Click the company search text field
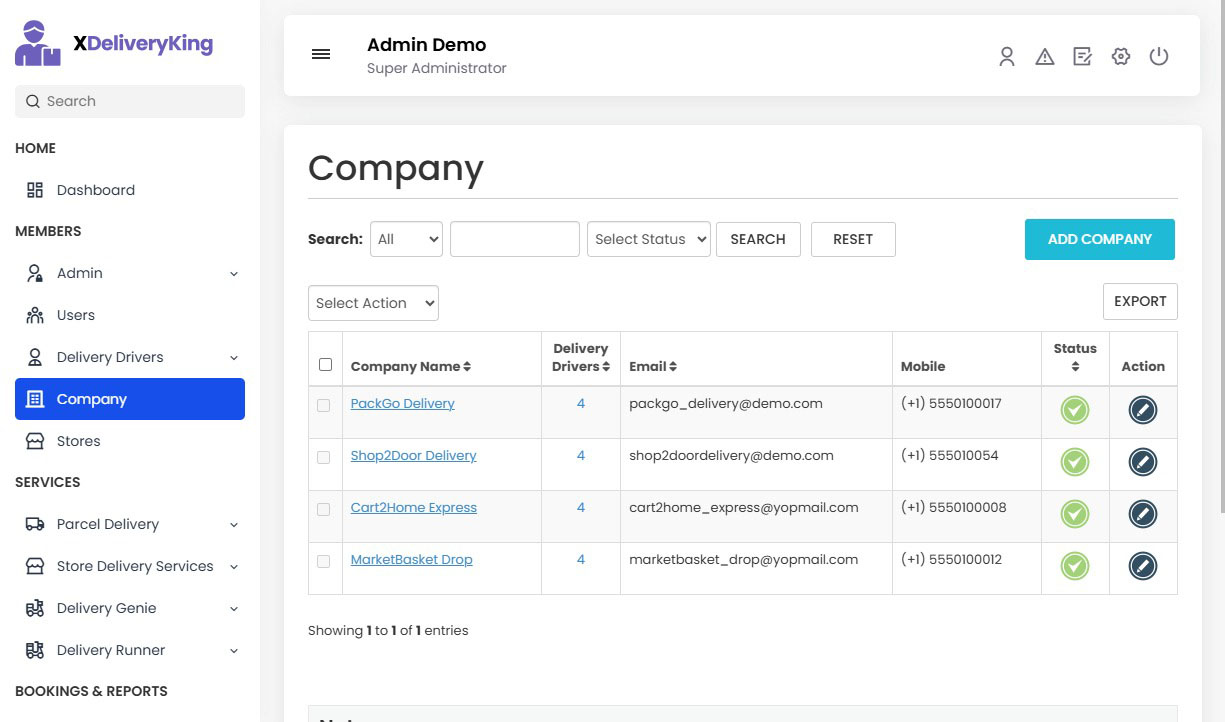The image size is (1225, 722). pos(514,239)
